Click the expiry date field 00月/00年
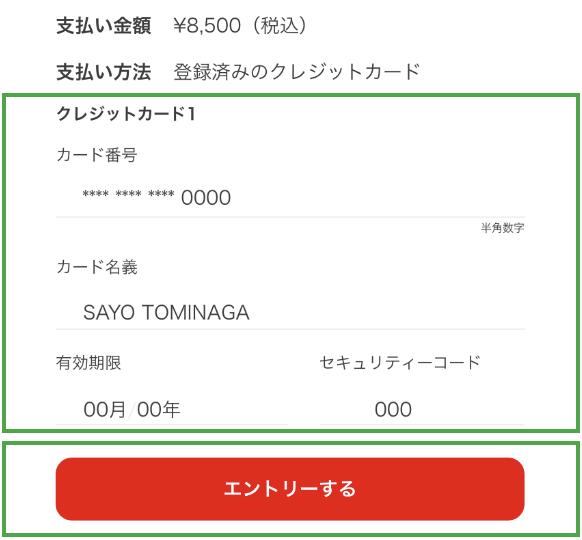 tap(172, 409)
